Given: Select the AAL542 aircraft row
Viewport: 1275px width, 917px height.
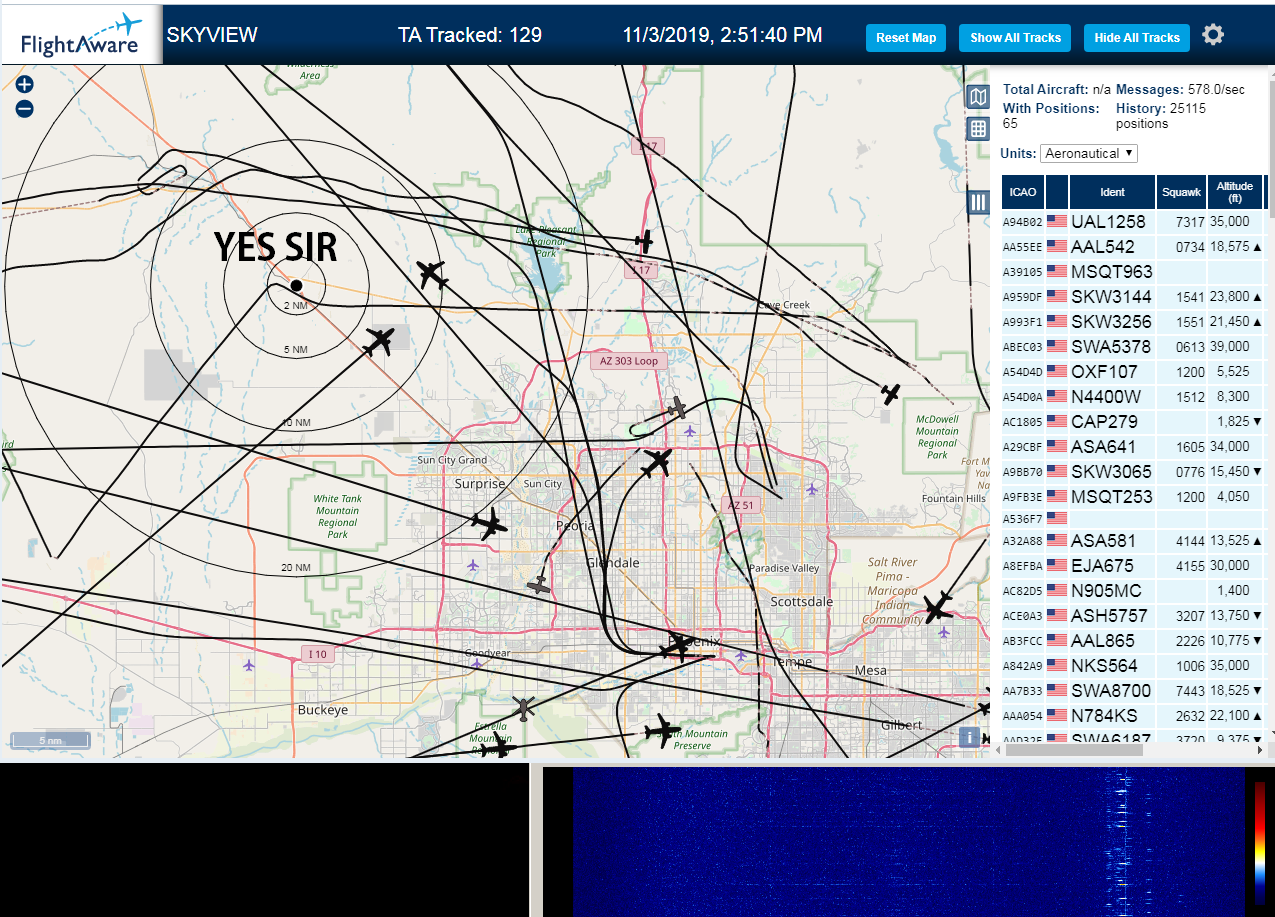Looking at the screenshot, I should (x=1134, y=247).
